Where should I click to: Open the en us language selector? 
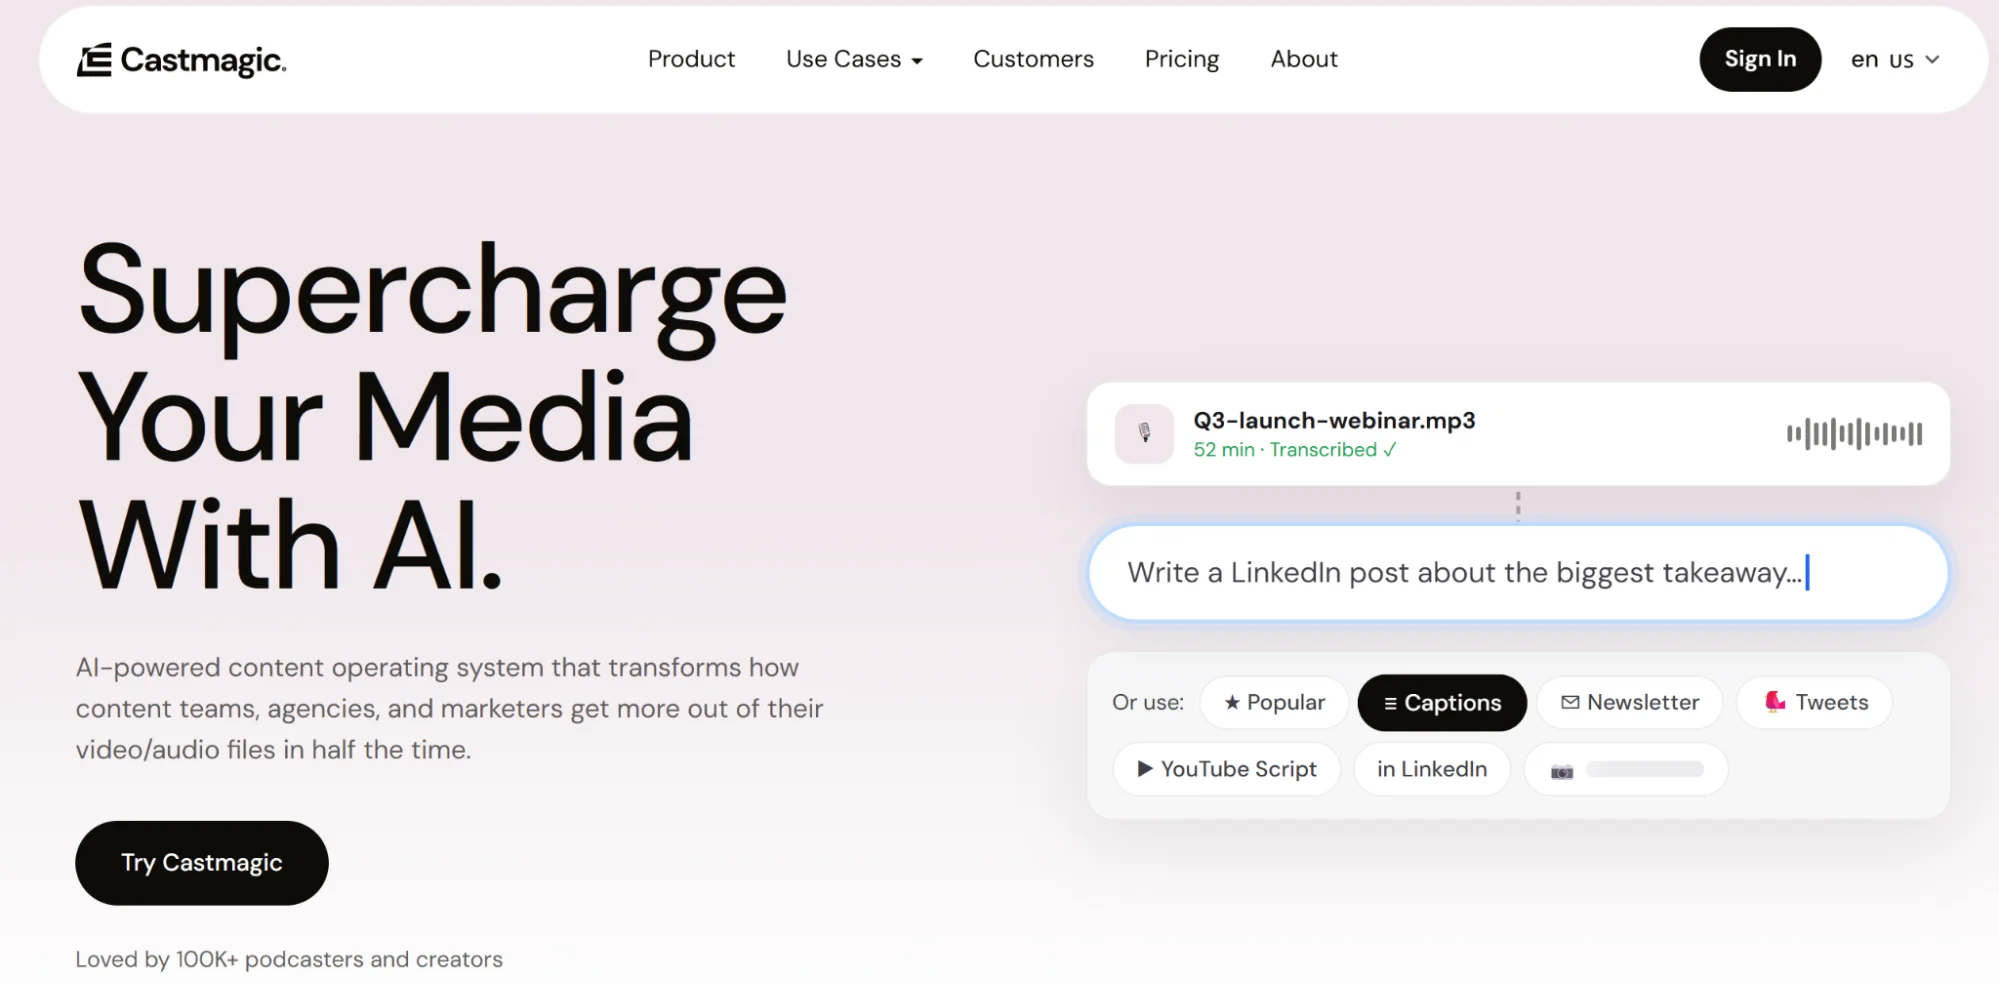1895,60
